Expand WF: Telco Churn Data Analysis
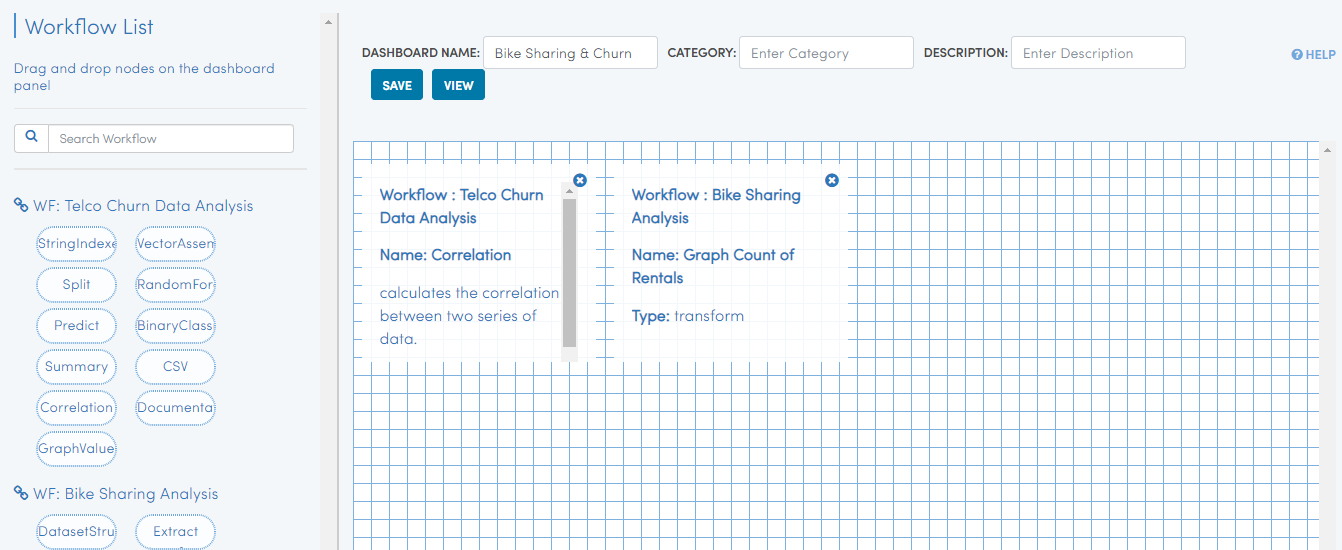Screen dimensions: 1342x550 143,206
